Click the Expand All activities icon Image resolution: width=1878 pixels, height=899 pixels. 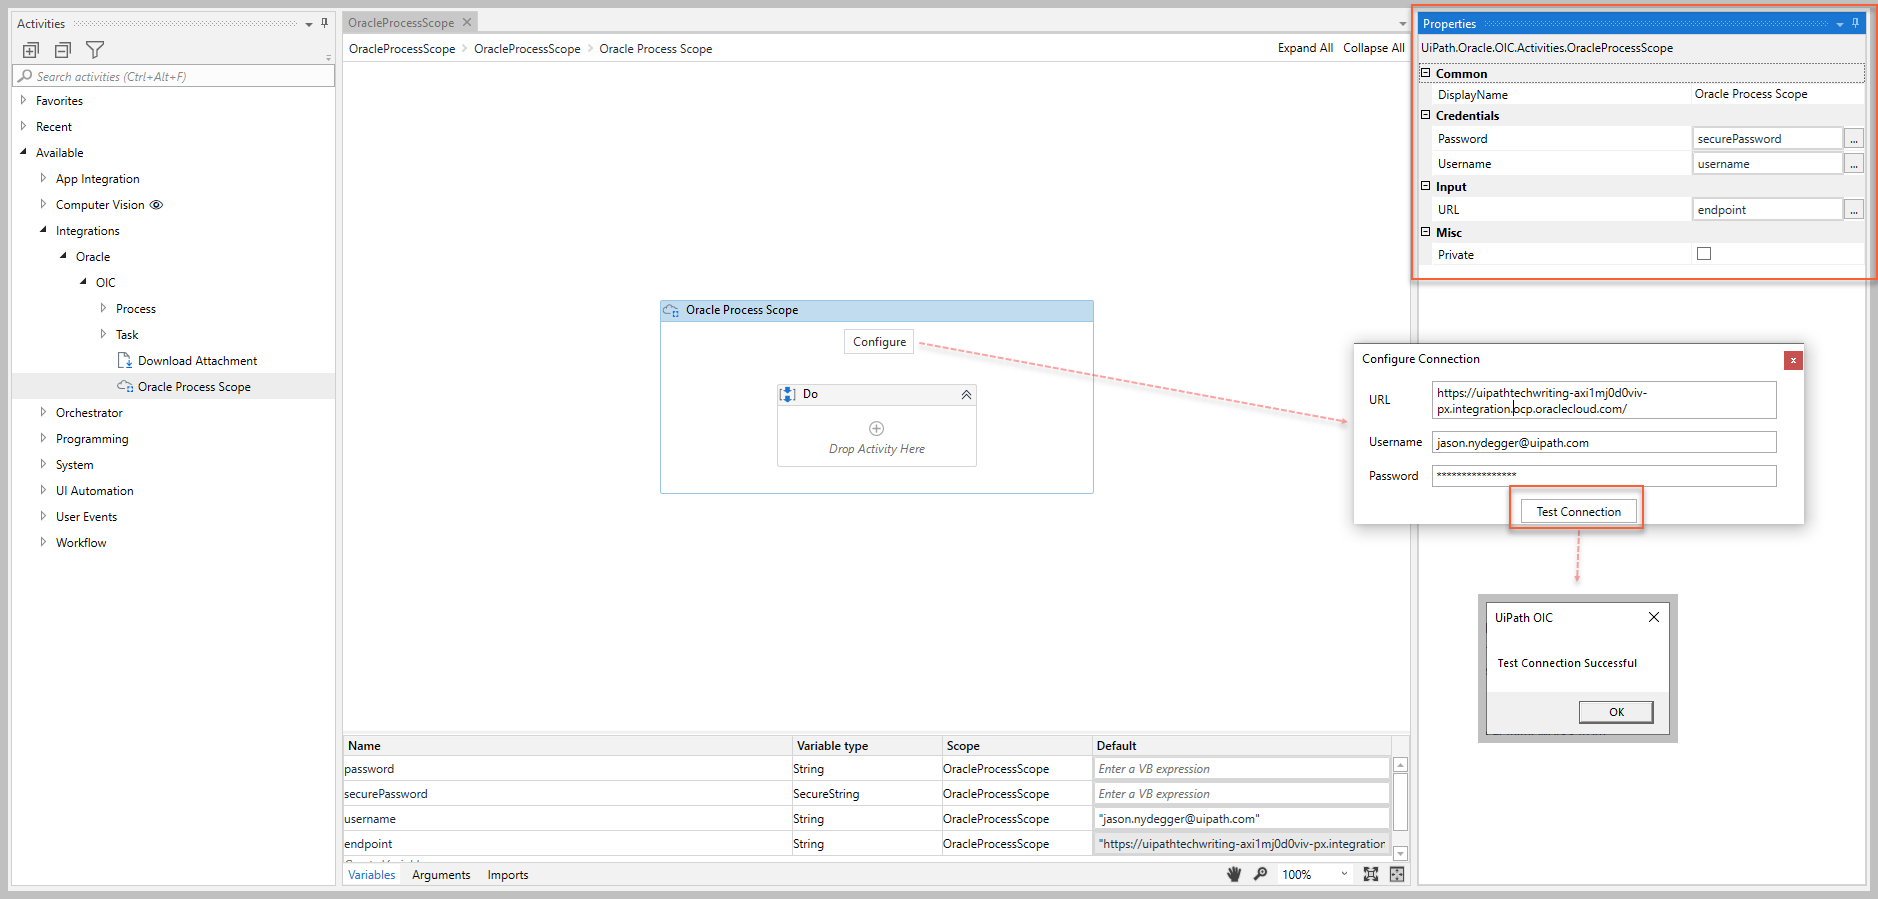tap(31, 50)
